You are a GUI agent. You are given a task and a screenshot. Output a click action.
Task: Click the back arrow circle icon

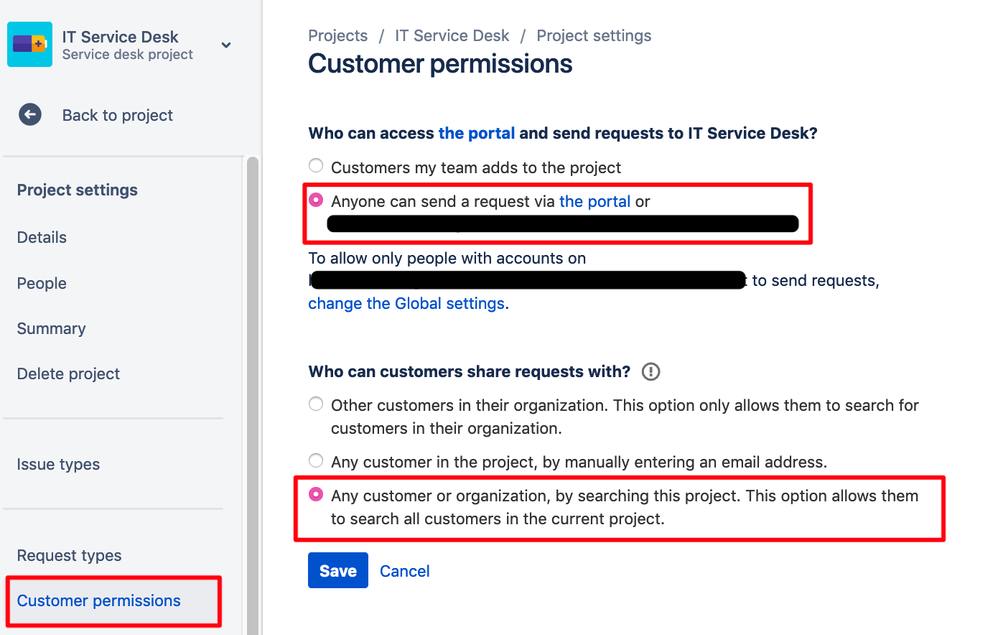pyautogui.click(x=29, y=115)
